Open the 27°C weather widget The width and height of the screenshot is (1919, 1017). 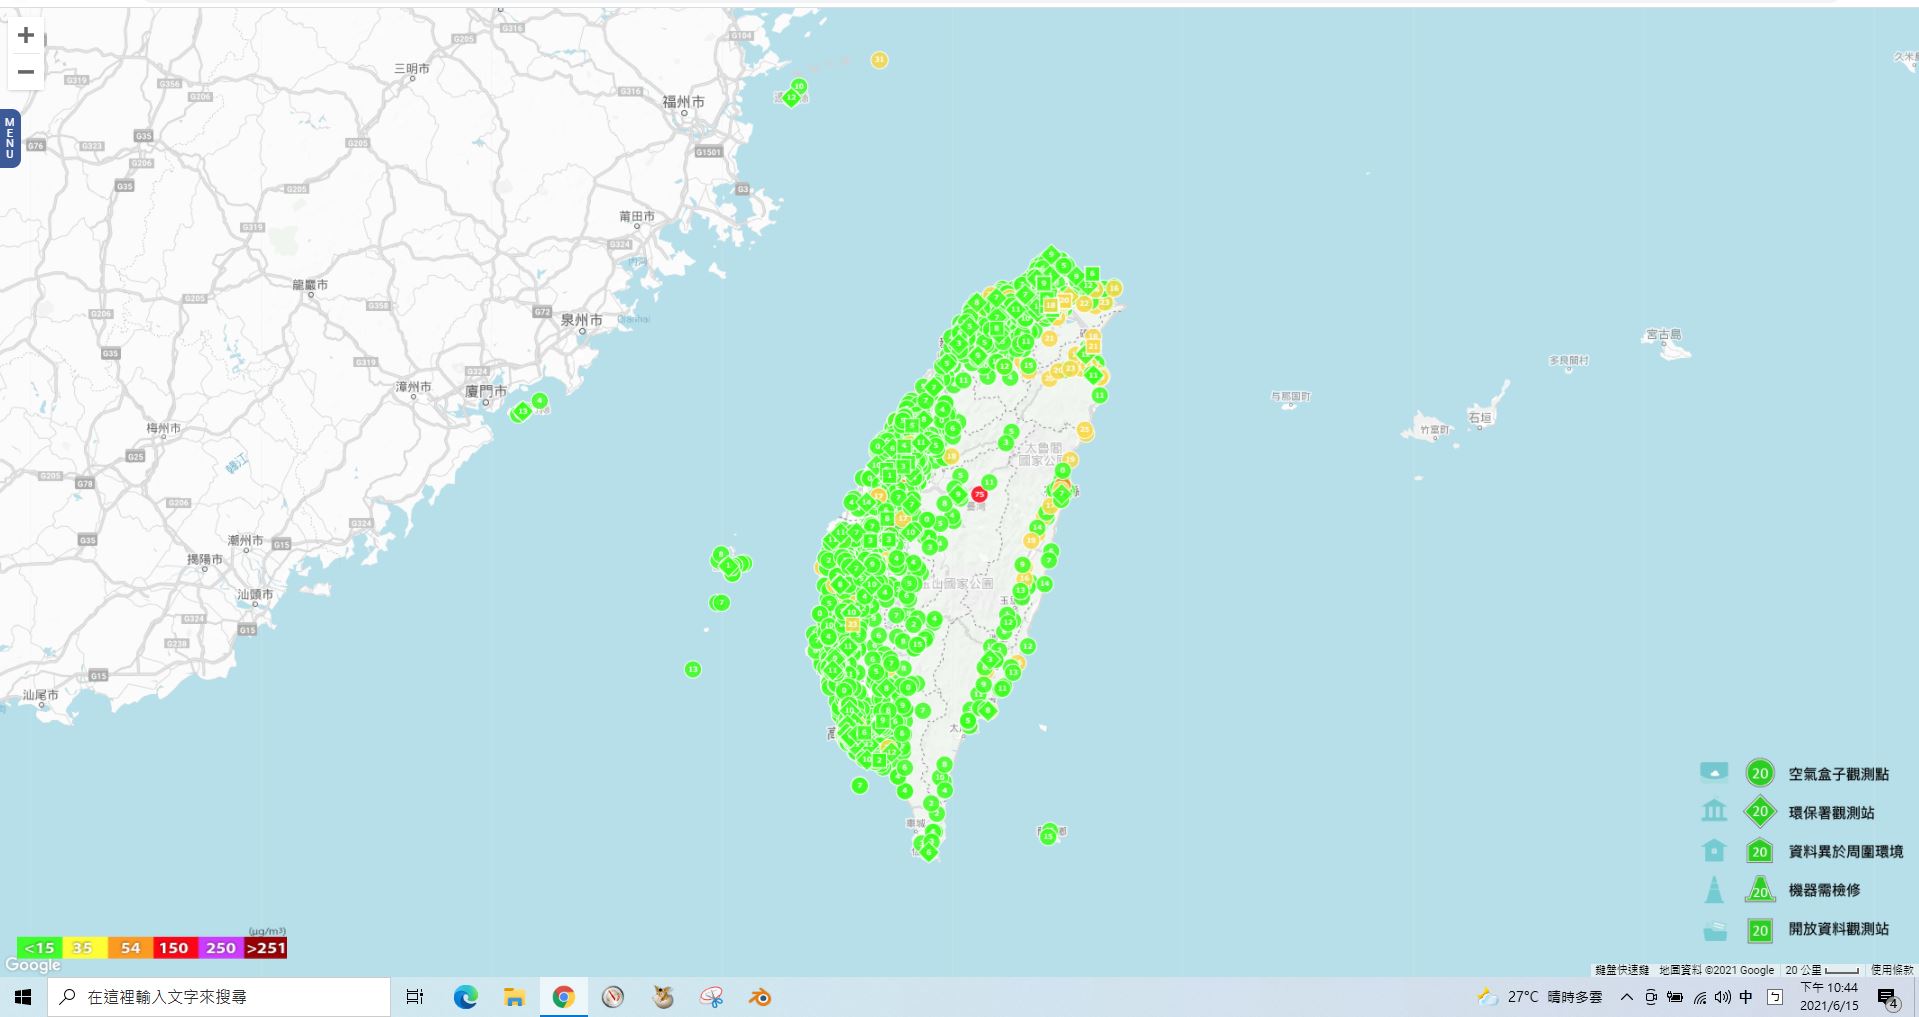pyautogui.click(x=1540, y=997)
